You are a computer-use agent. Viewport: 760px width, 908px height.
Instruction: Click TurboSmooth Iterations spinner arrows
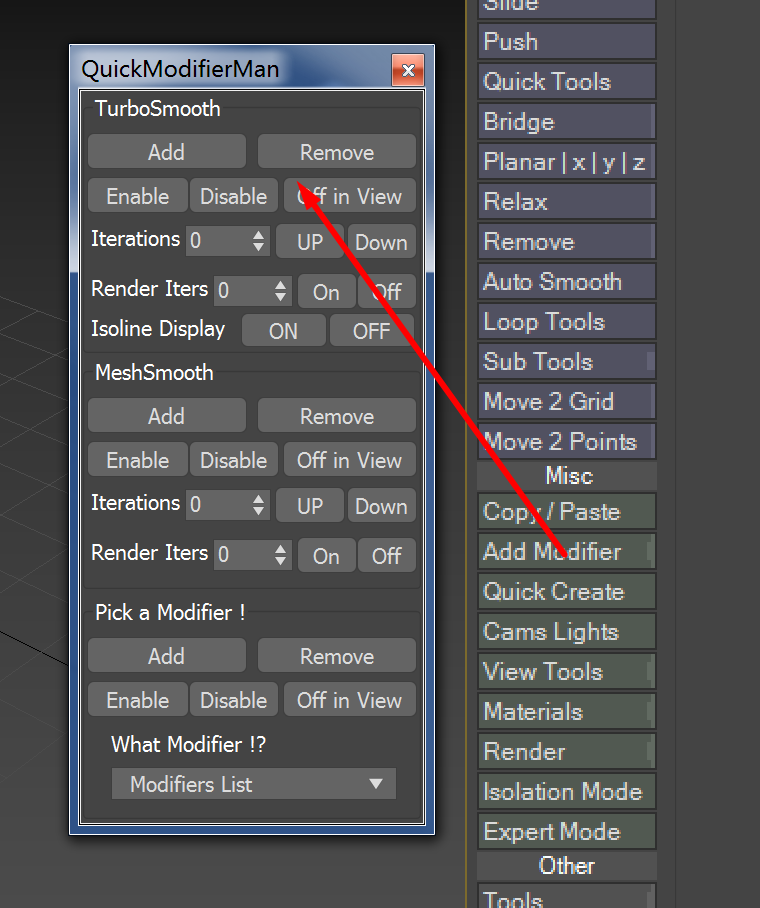pyautogui.click(x=258, y=241)
